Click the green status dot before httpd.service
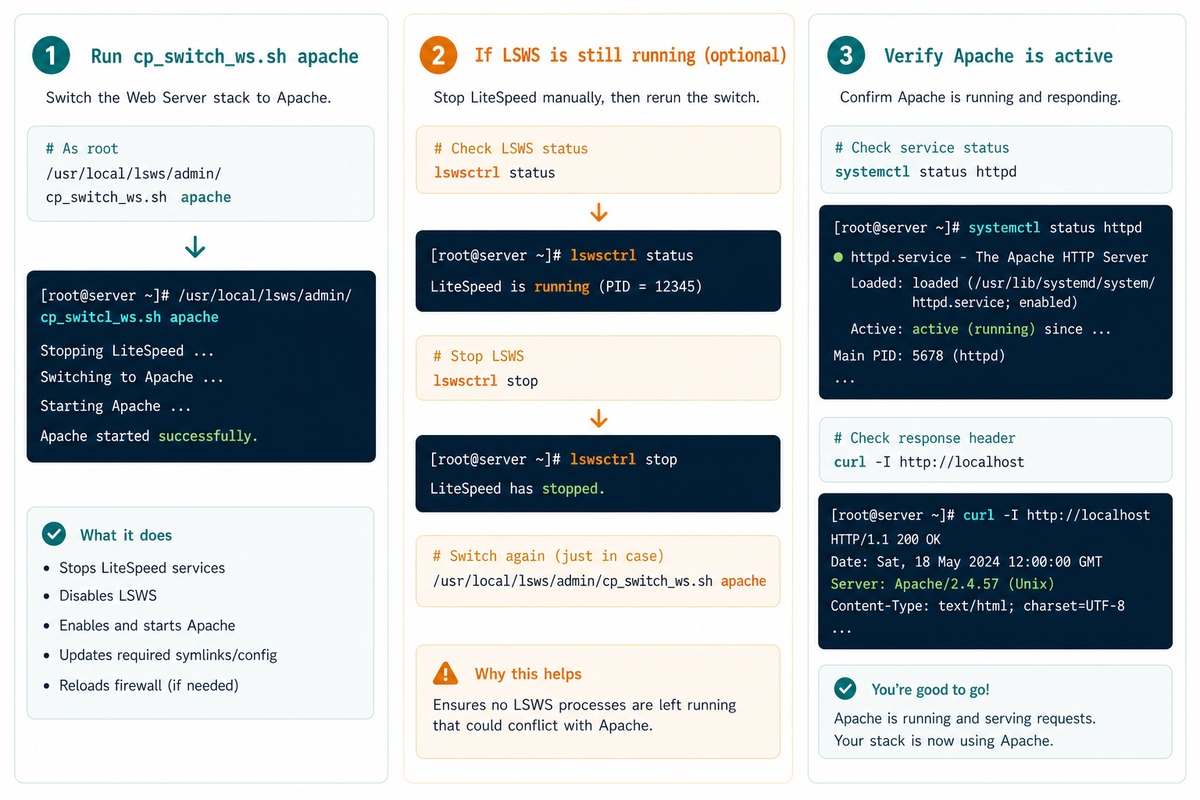Viewport: 1200px width, 800px height. pyautogui.click(x=838, y=257)
